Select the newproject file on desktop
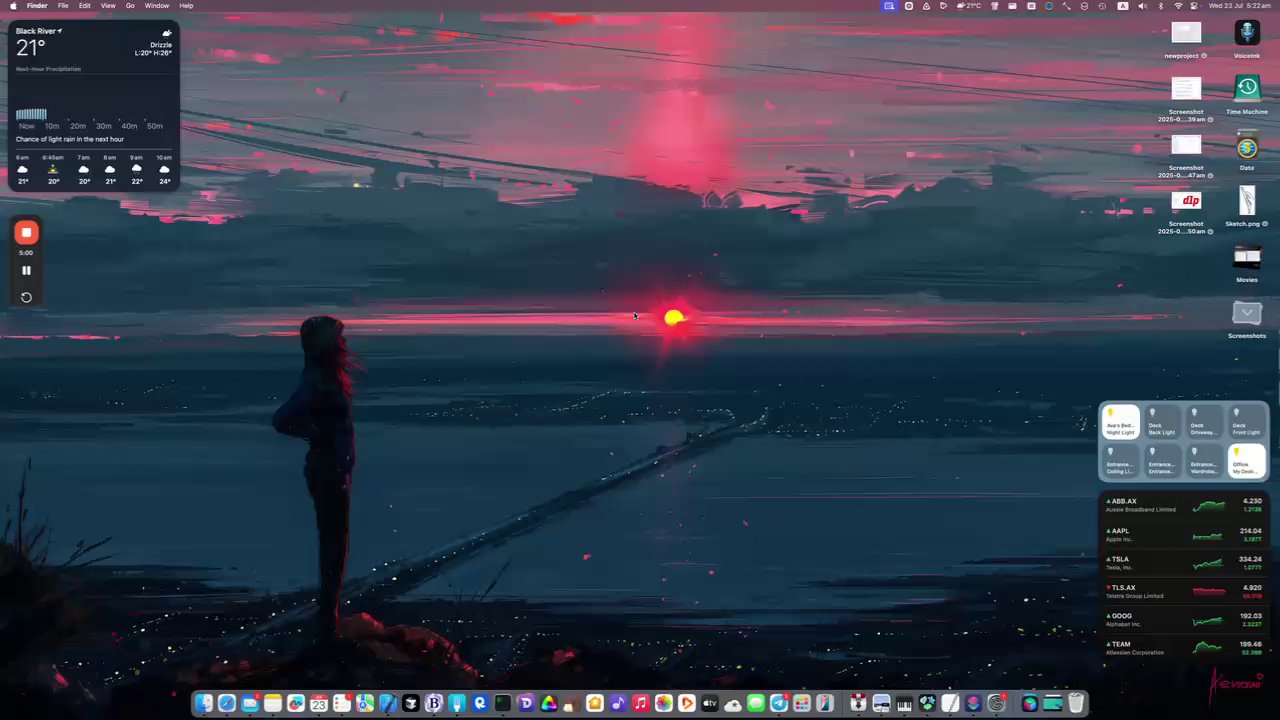 click(x=1186, y=38)
